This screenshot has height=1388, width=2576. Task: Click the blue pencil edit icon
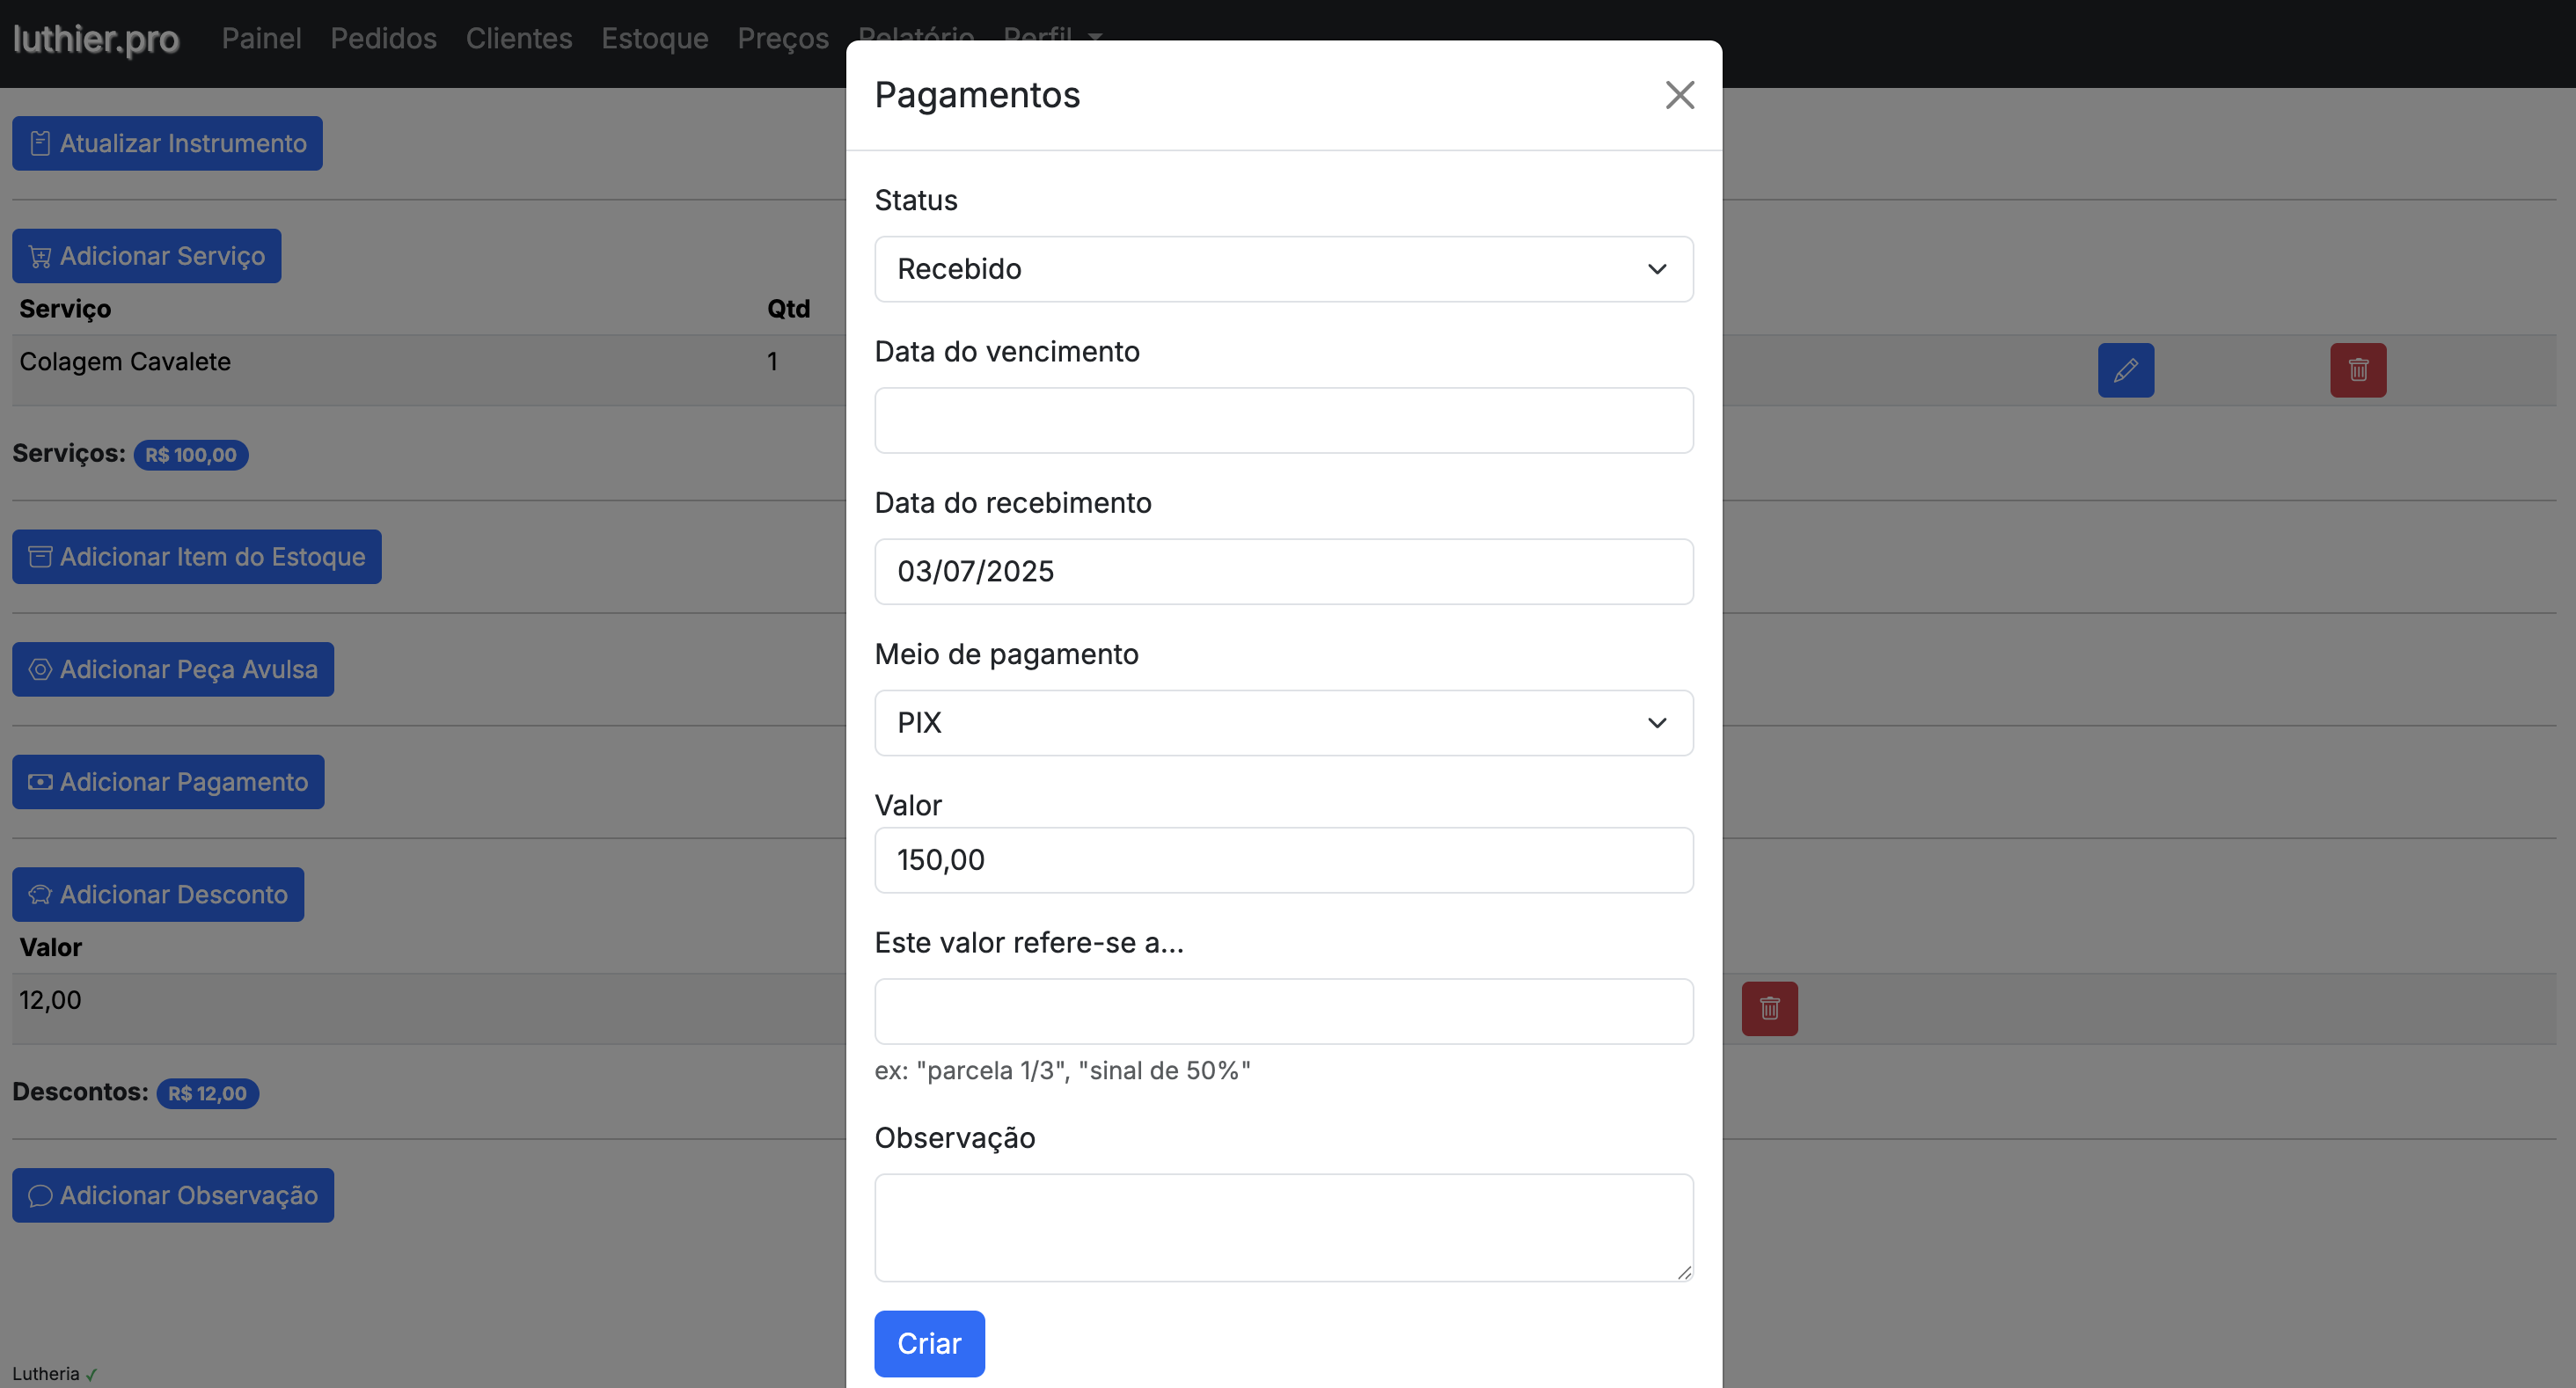point(2125,370)
